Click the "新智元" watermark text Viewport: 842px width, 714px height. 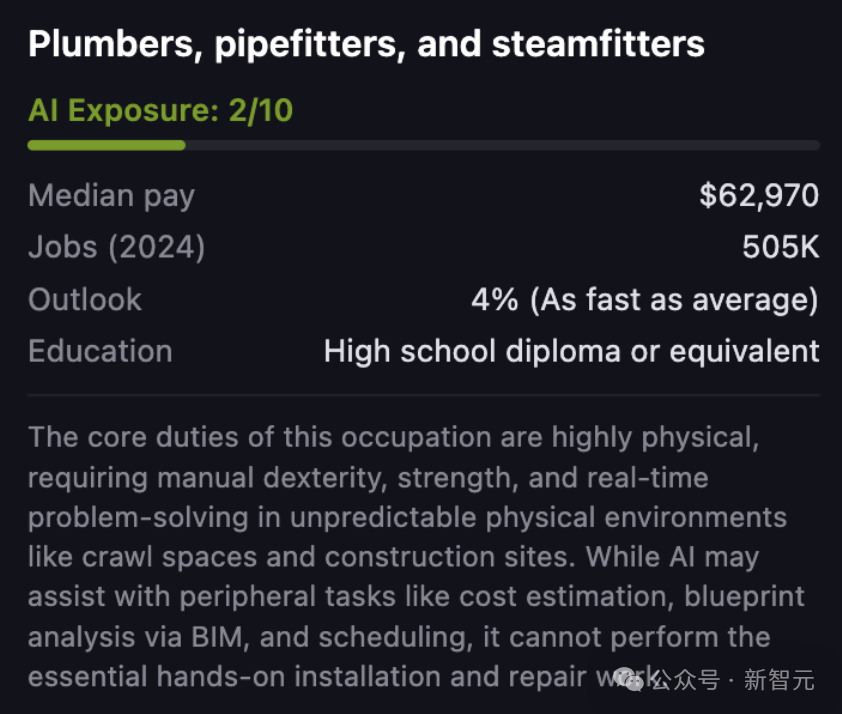786,681
